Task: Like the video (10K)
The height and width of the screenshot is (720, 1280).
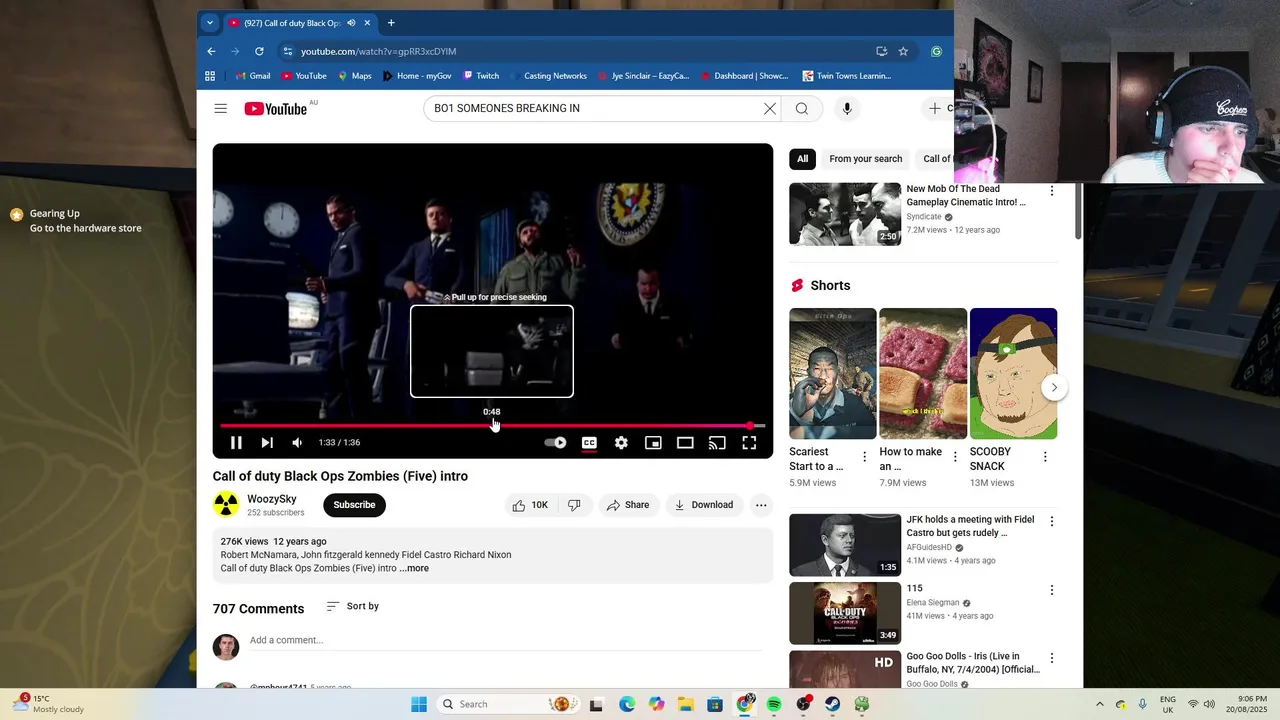Action: pos(530,505)
